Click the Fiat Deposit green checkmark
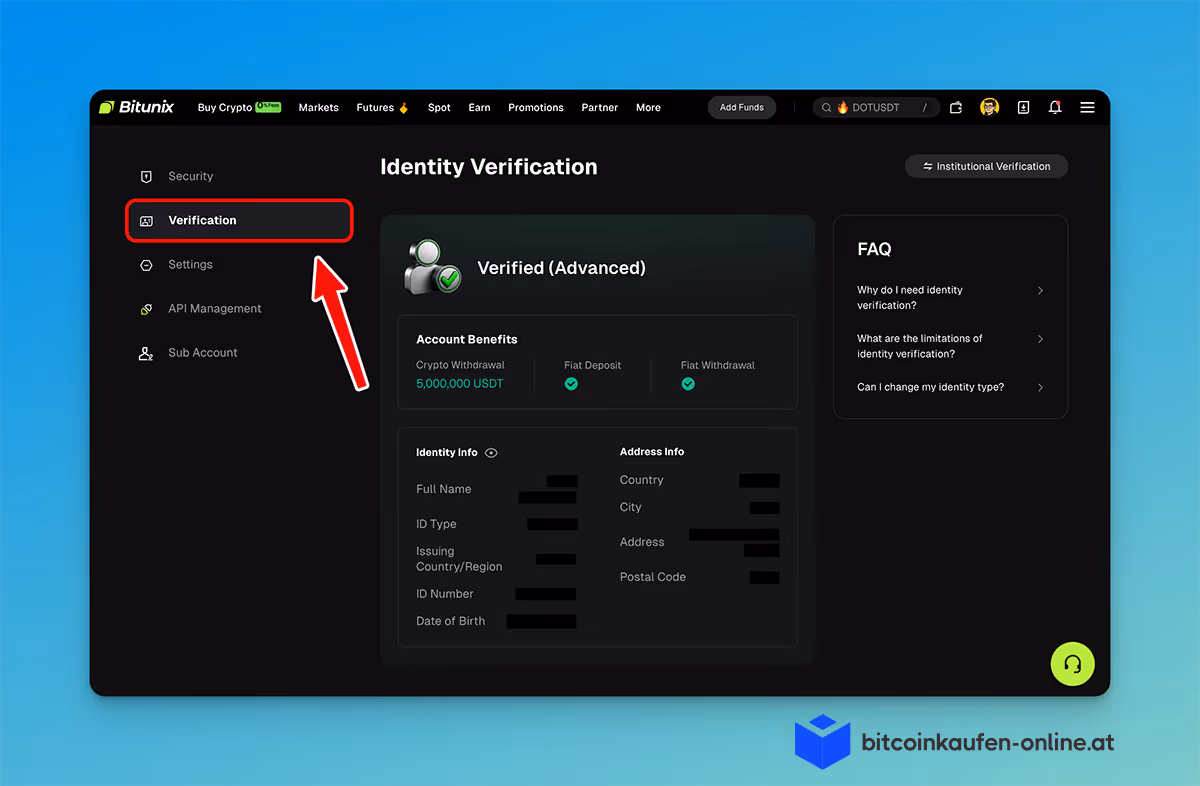 (570, 383)
